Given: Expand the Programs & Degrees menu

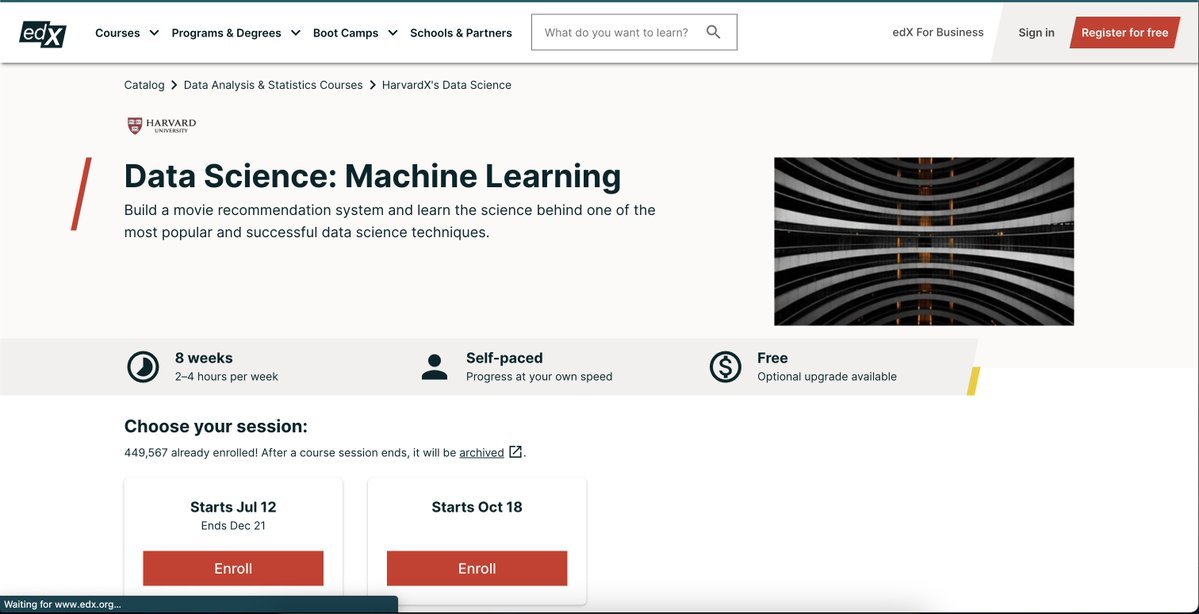Looking at the screenshot, I should tap(236, 33).
